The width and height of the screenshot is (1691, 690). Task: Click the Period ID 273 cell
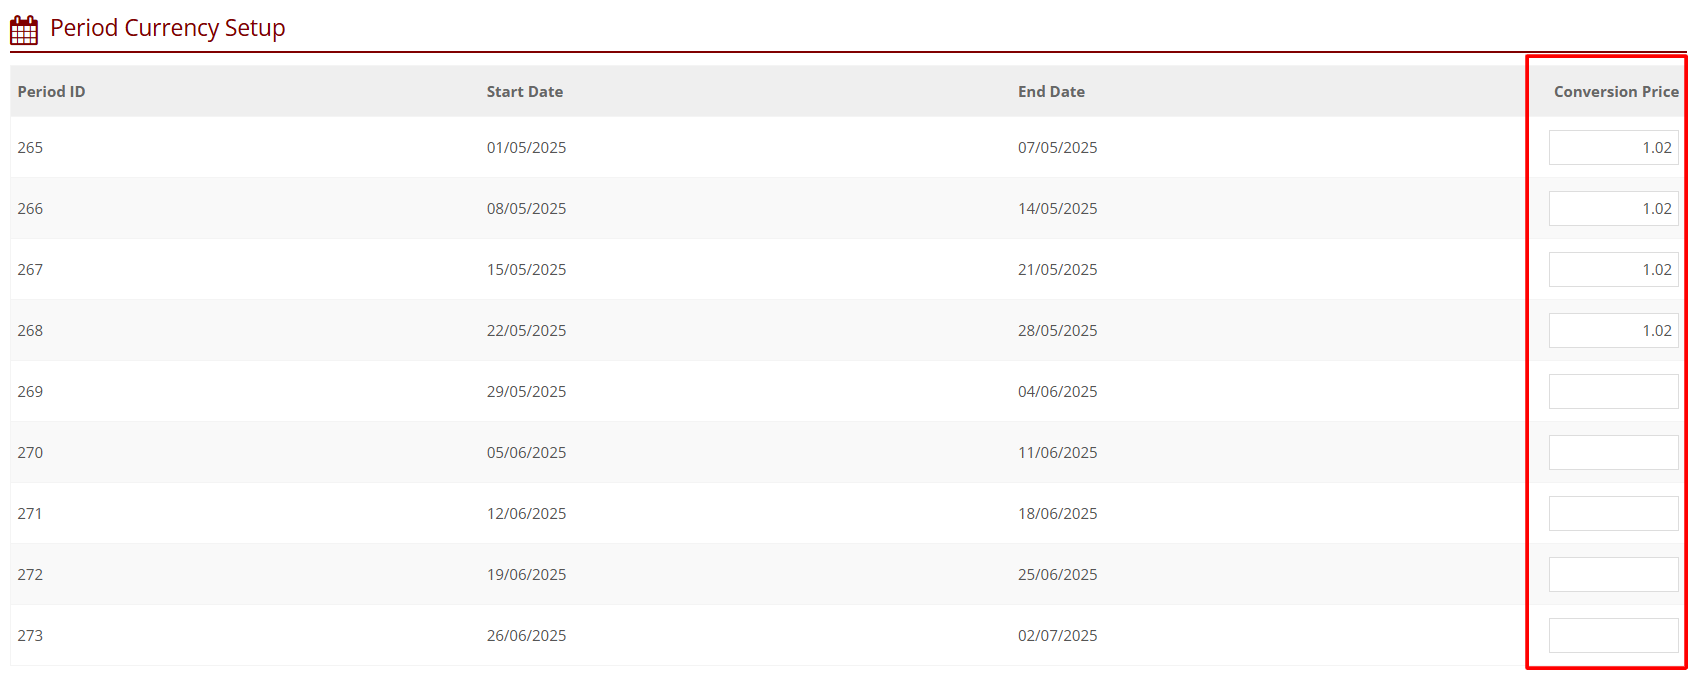30,636
